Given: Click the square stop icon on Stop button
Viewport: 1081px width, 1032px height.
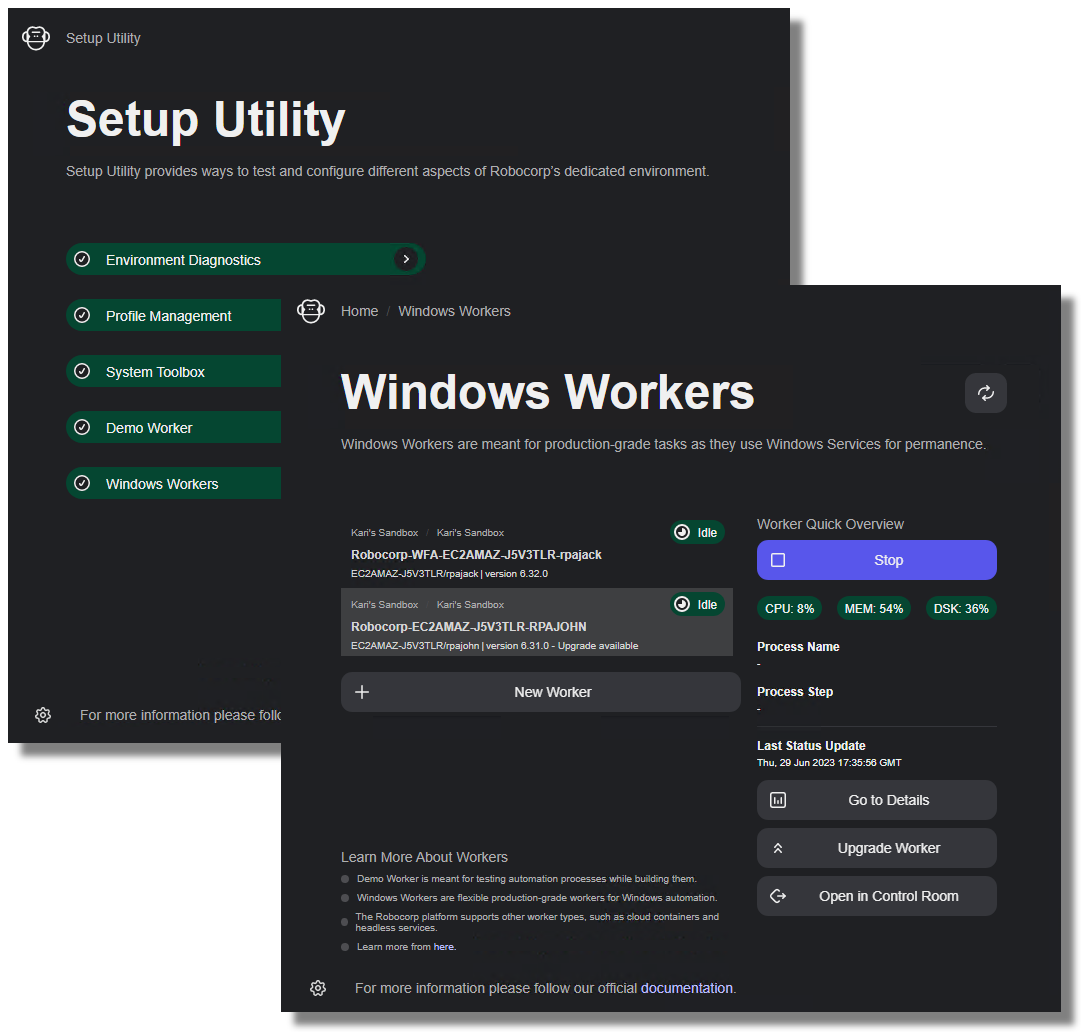Looking at the screenshot, I should click(x=778, y=560).
